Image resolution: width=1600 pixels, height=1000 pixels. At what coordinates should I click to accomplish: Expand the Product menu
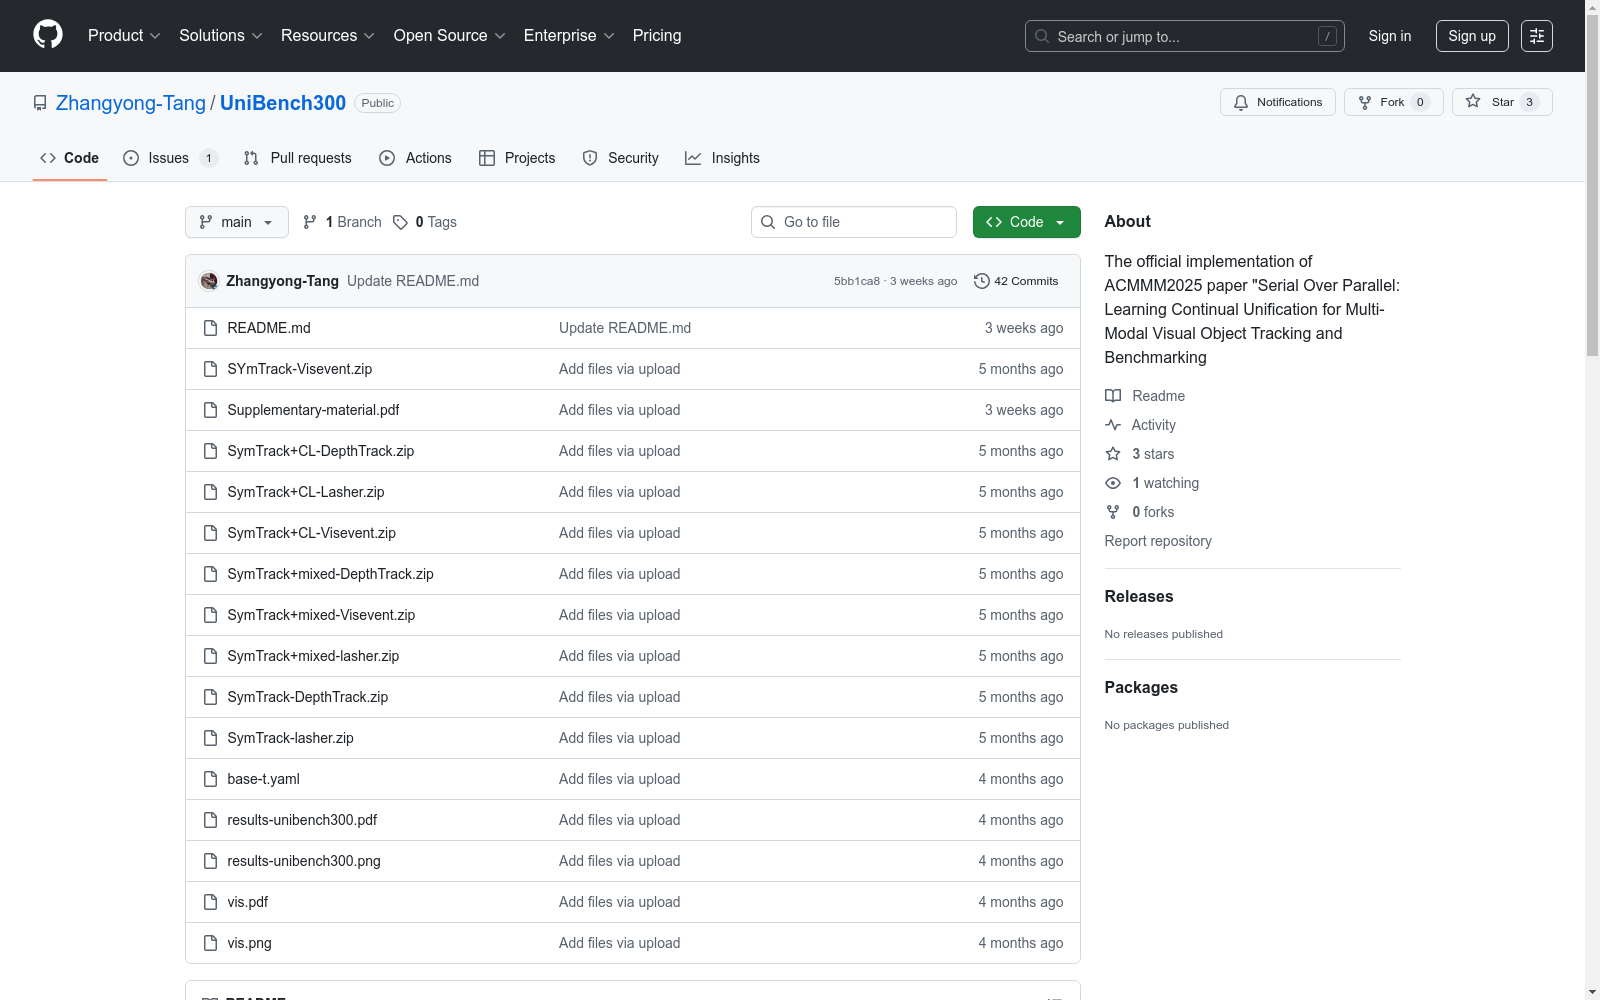[x=124, y=36]
